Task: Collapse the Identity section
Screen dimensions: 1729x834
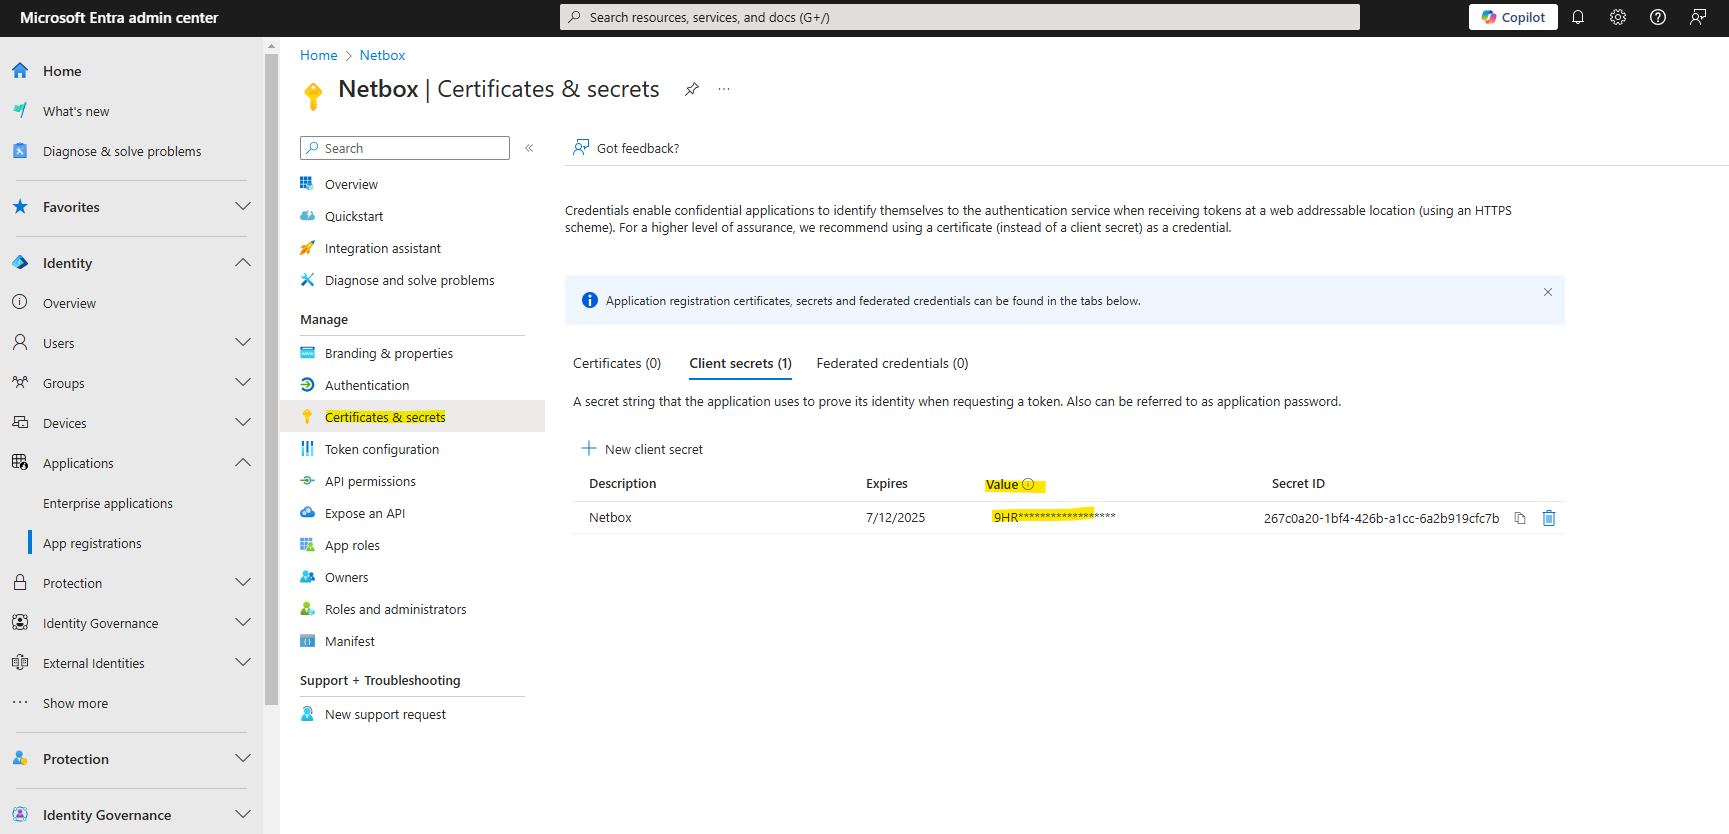Action: click(x=243, y=262)
